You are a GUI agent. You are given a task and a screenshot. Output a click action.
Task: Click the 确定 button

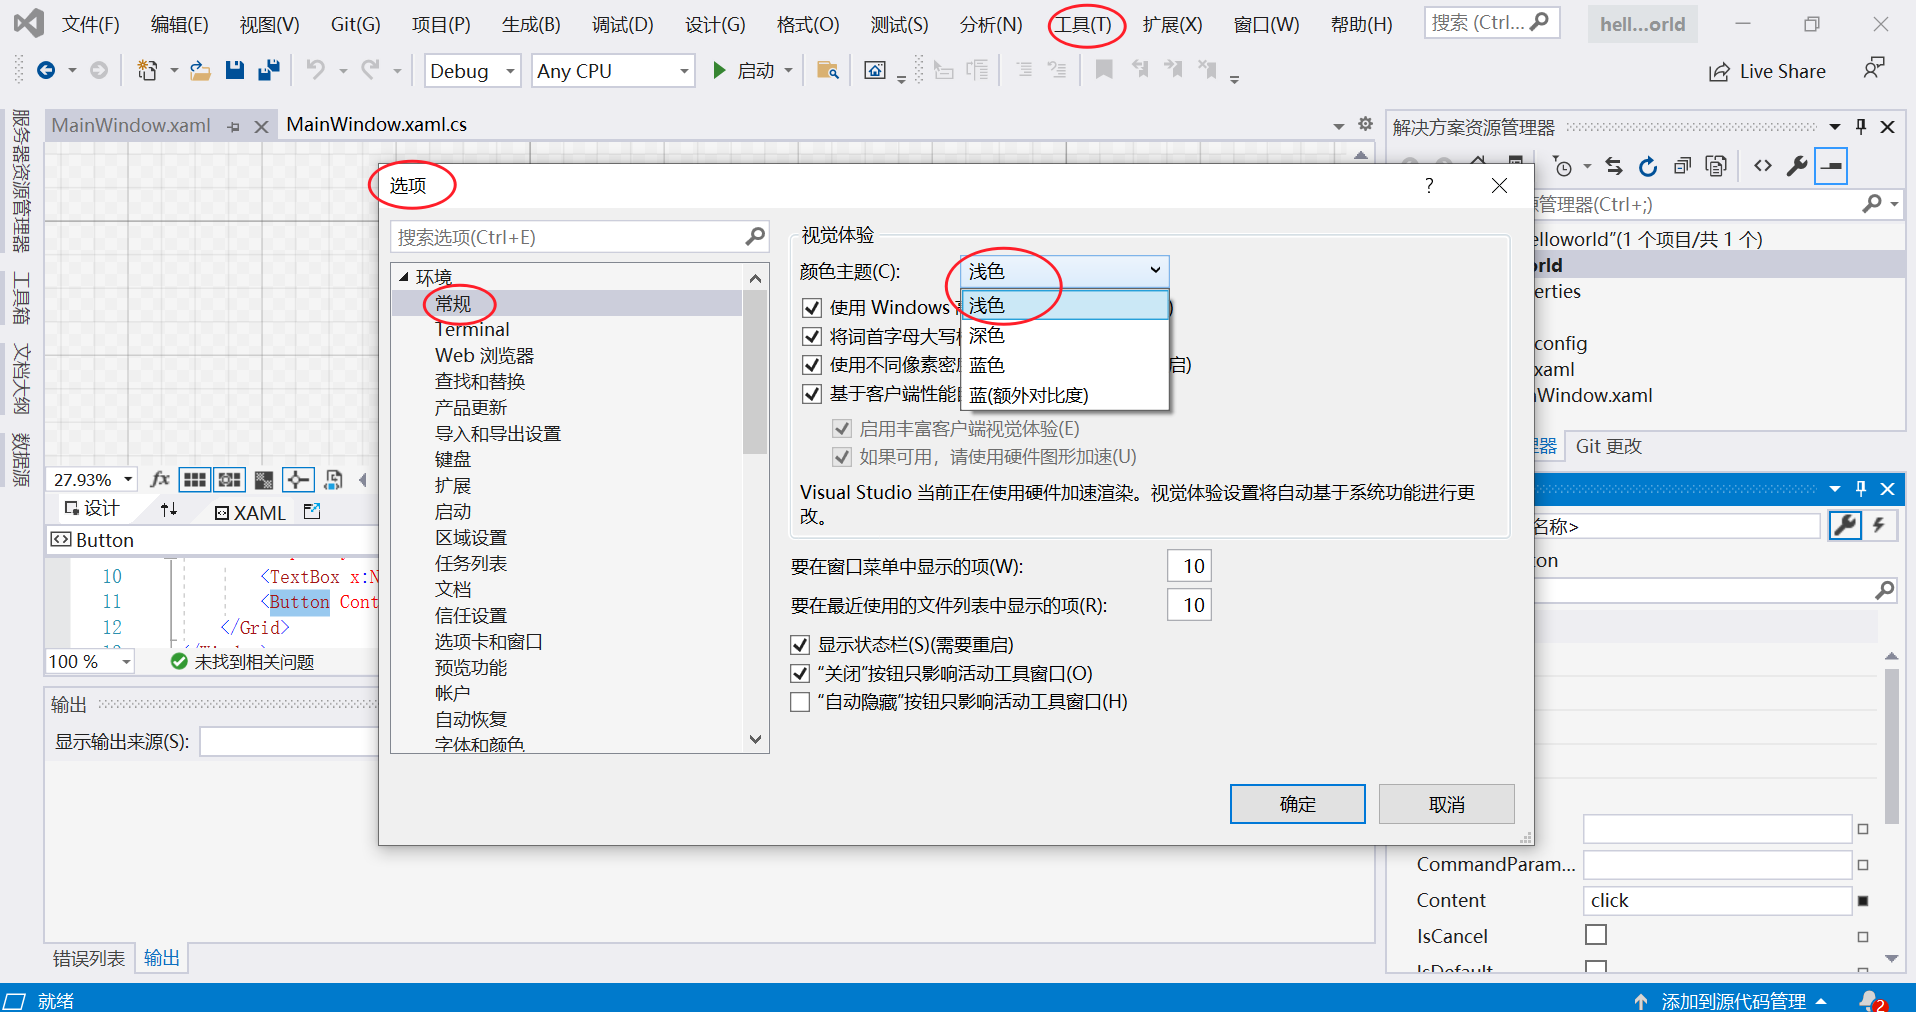click(1297, 803)
